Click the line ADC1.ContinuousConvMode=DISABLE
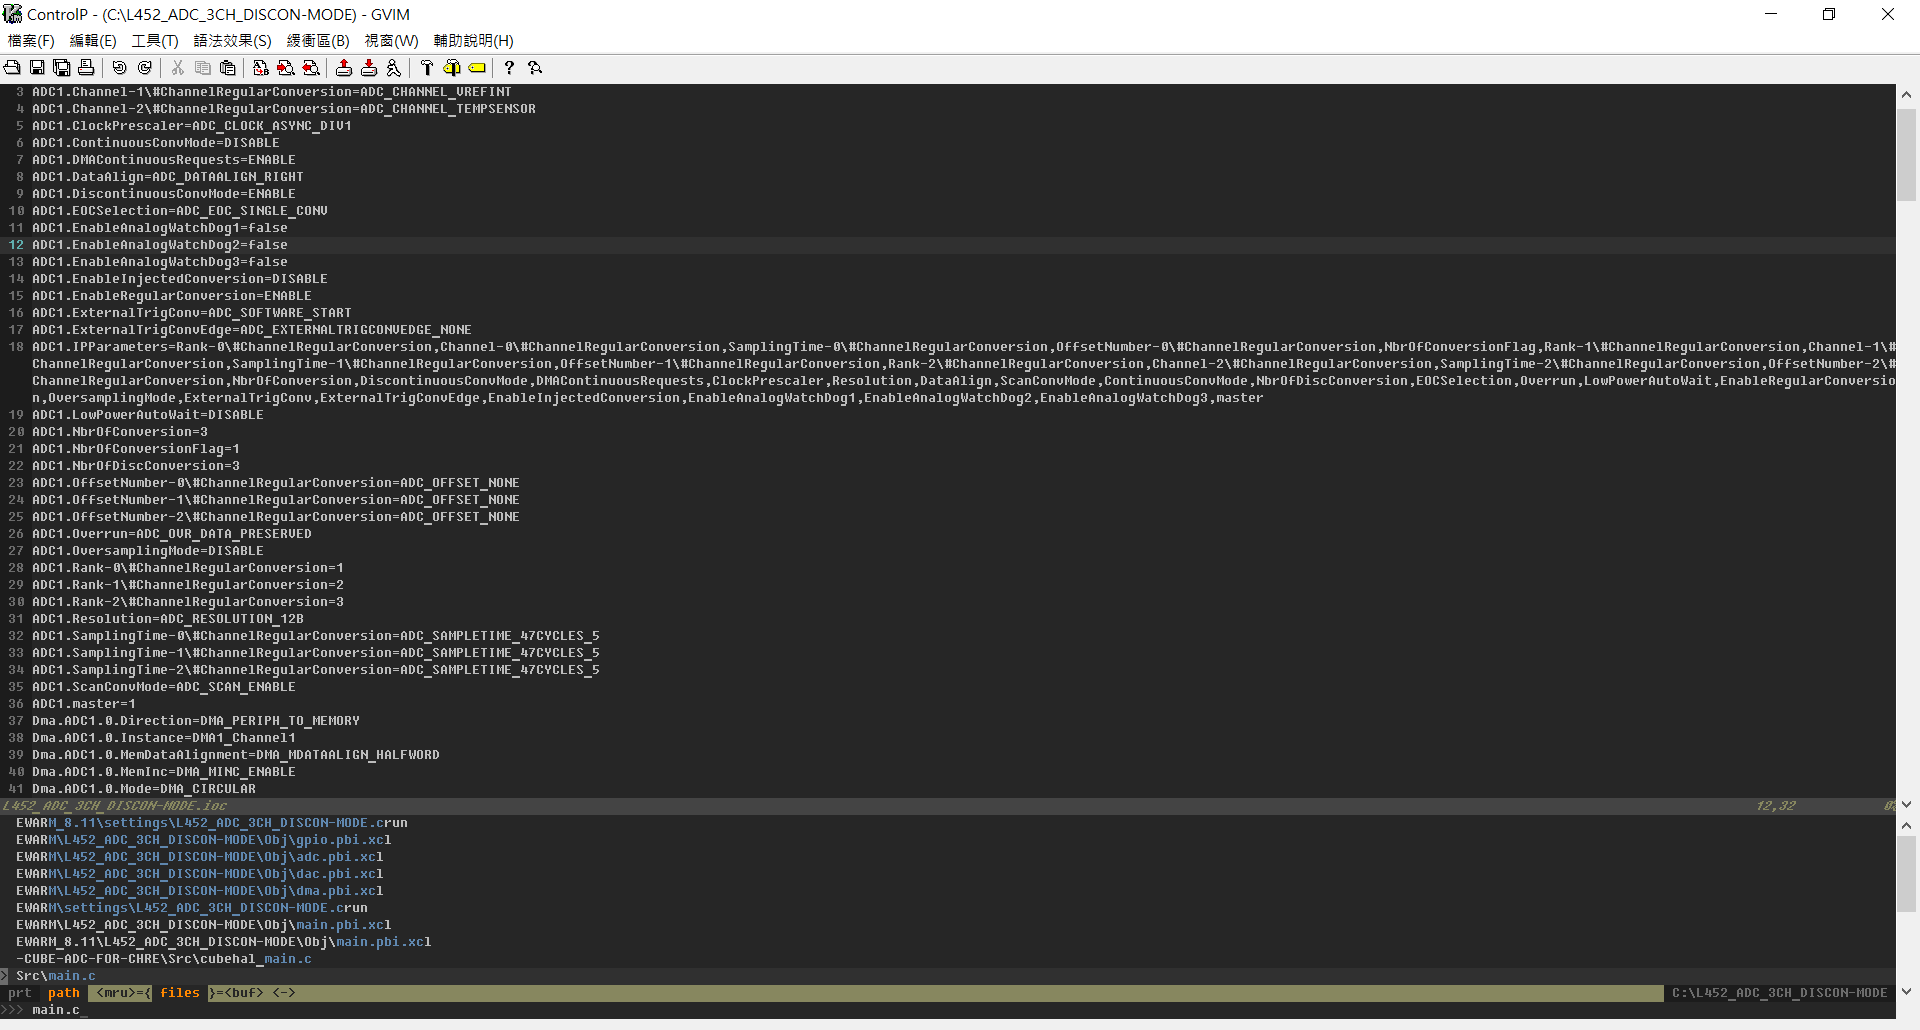 [x=156, y=143]
